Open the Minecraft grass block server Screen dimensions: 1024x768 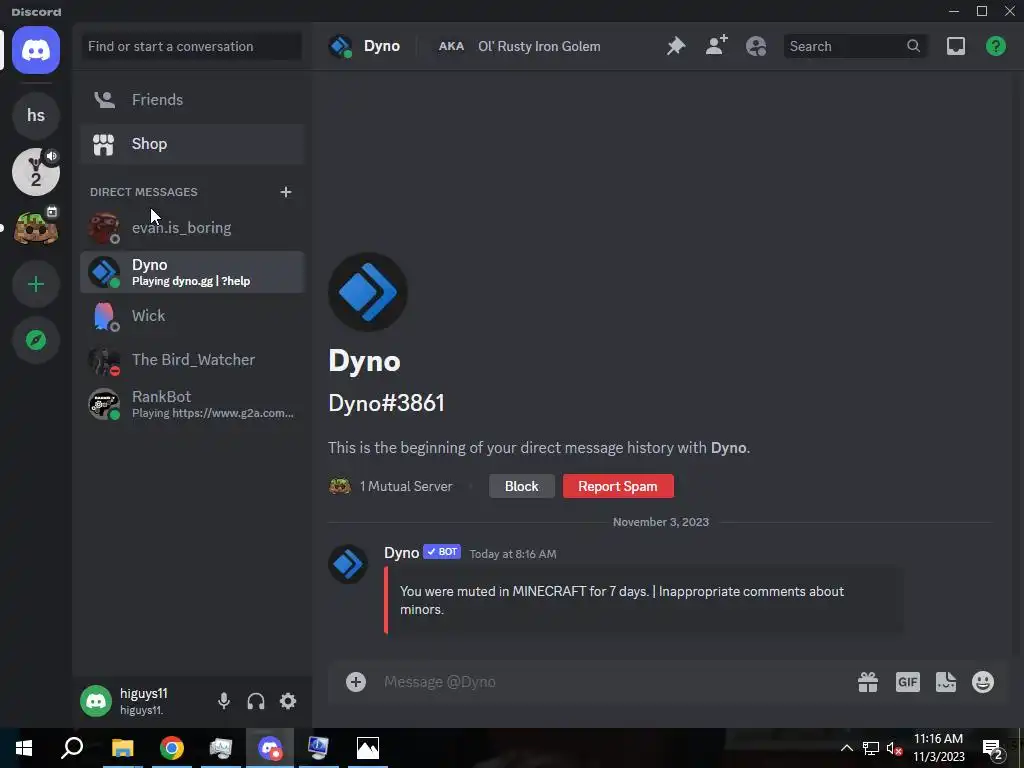pos(36,228)
